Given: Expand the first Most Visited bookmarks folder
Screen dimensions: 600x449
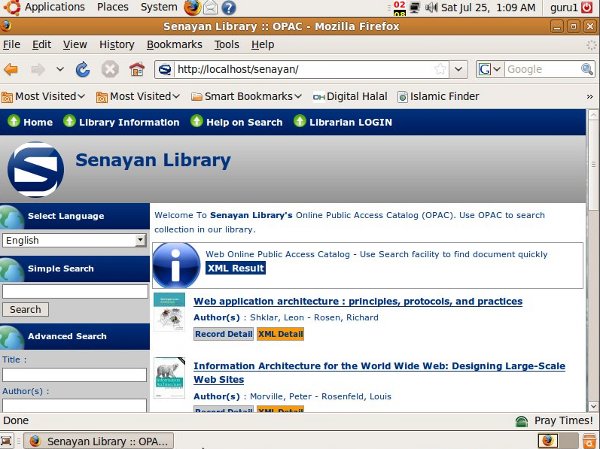Looking at the screenshot, I should tap(43, 96).
